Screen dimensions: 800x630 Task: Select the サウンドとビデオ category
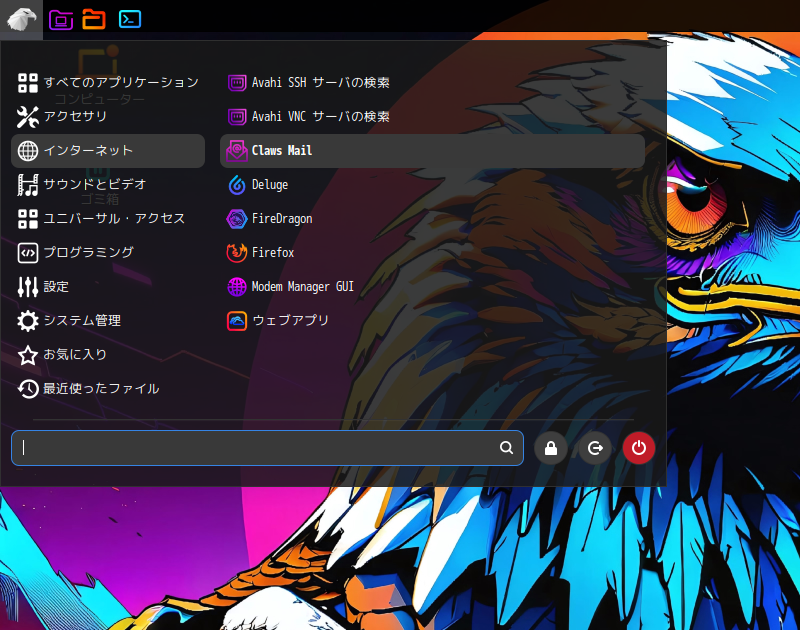[108, 185]
